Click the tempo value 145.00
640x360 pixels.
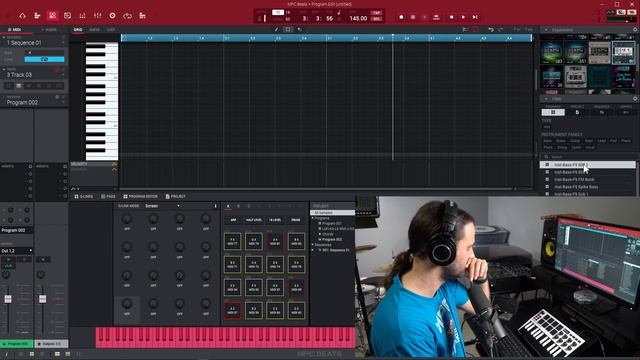[x=358, y=18]
